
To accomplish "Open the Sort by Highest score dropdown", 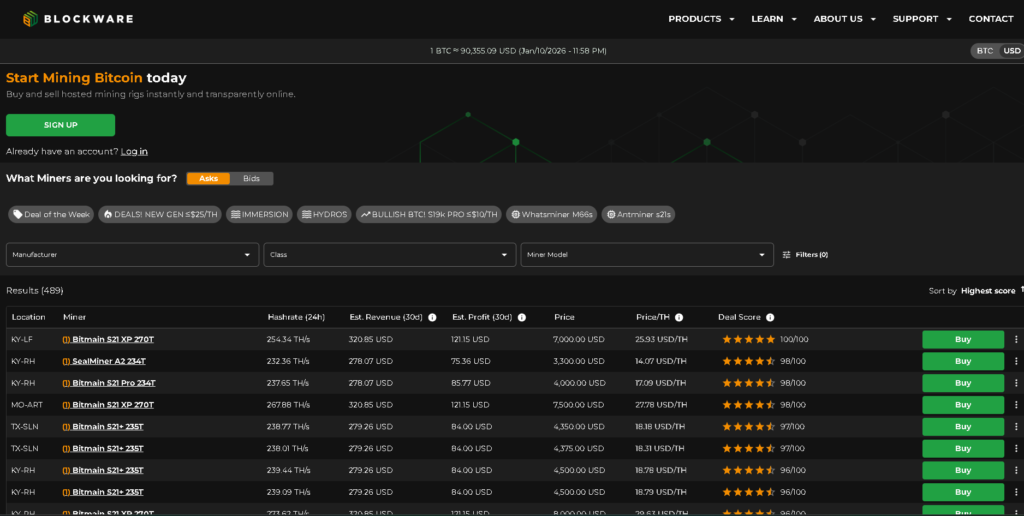I will [x=988, y=291].
